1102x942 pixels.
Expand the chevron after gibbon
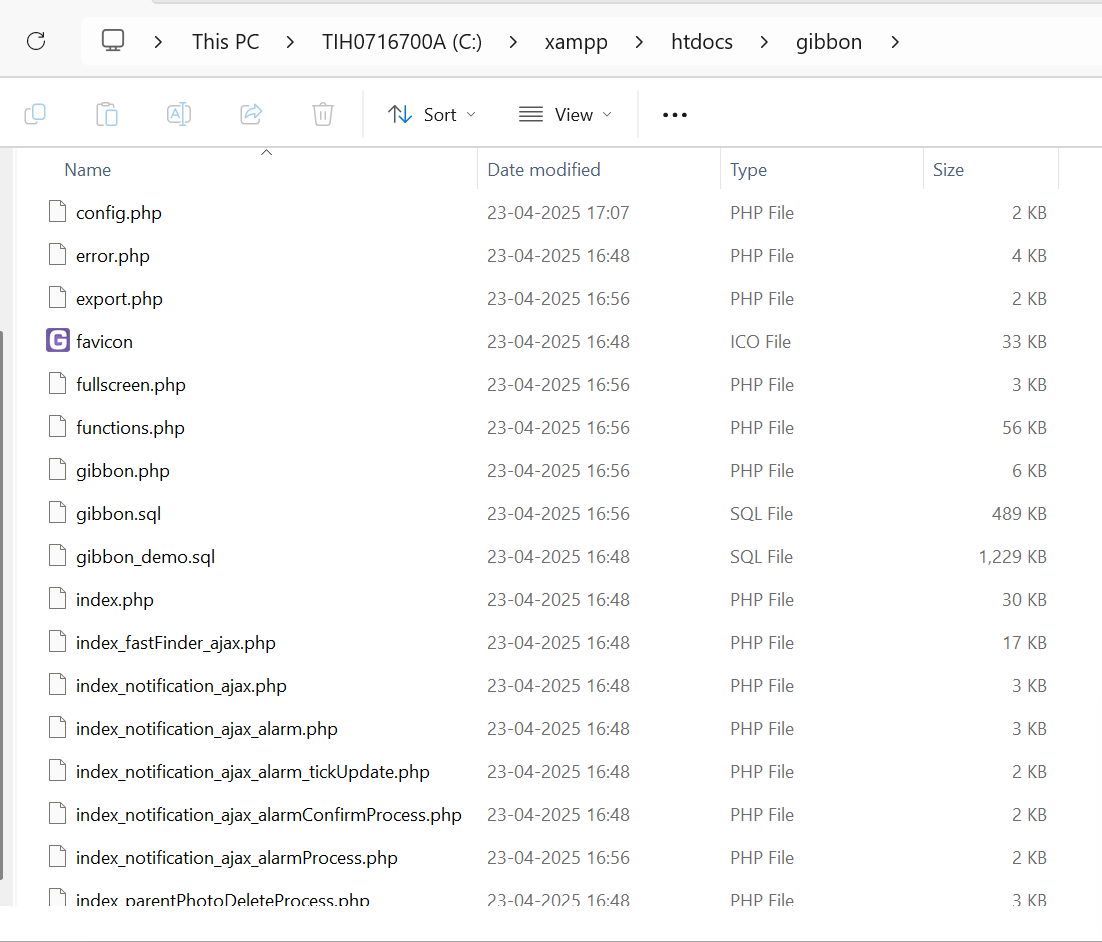tap(895, 42)
